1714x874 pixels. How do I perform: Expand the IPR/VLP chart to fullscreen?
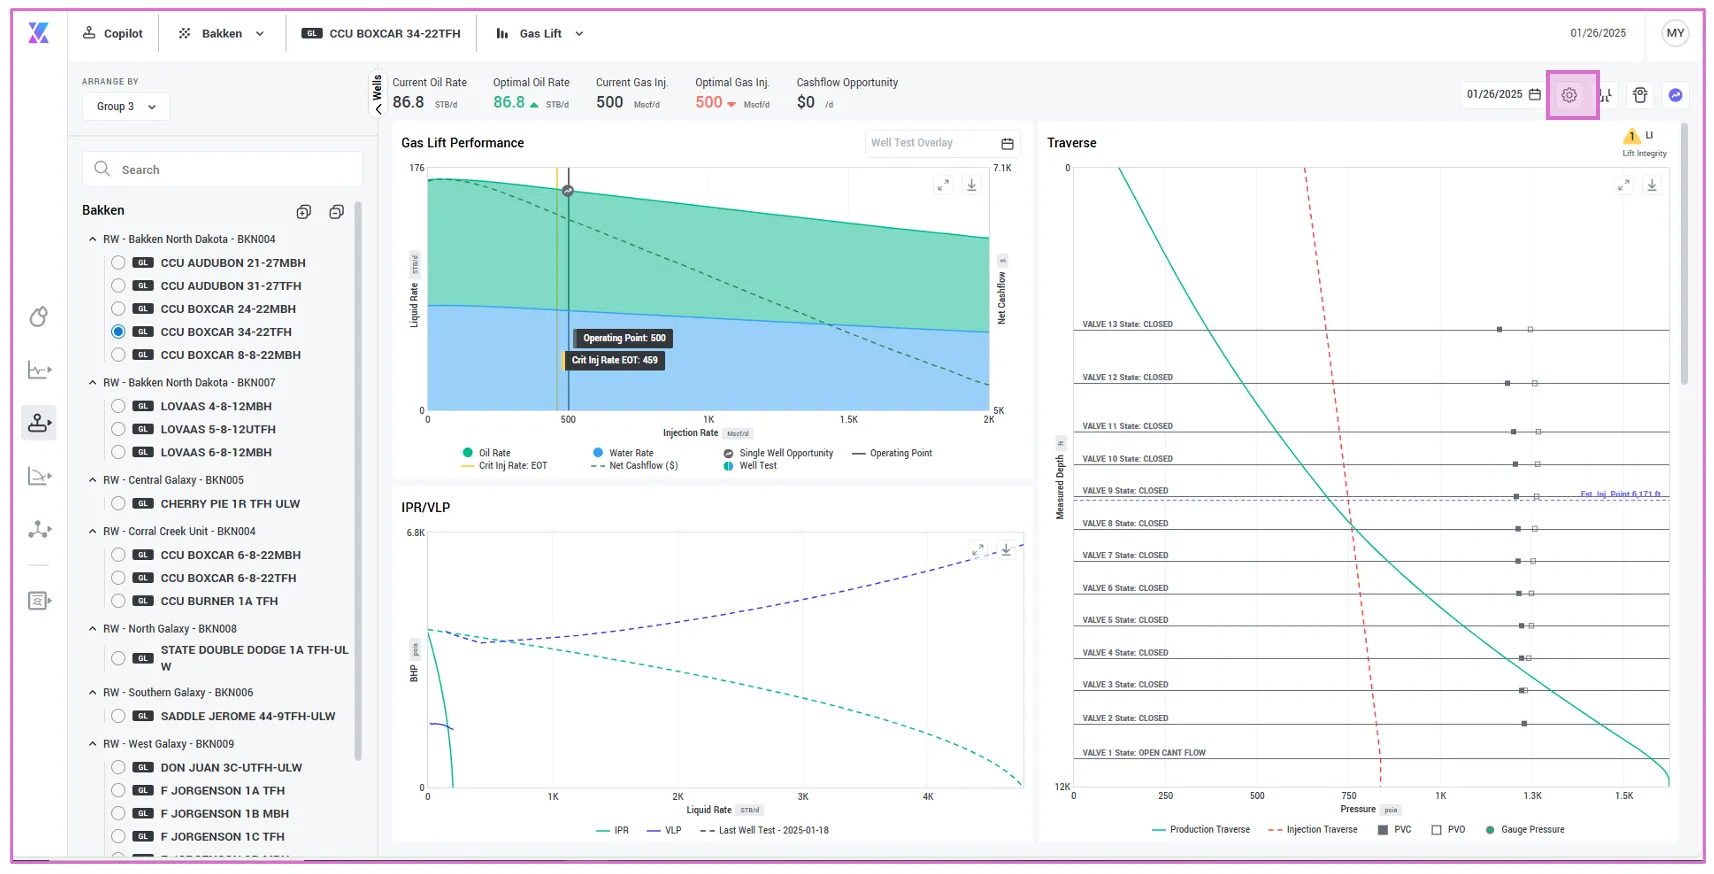click(978, 550)
